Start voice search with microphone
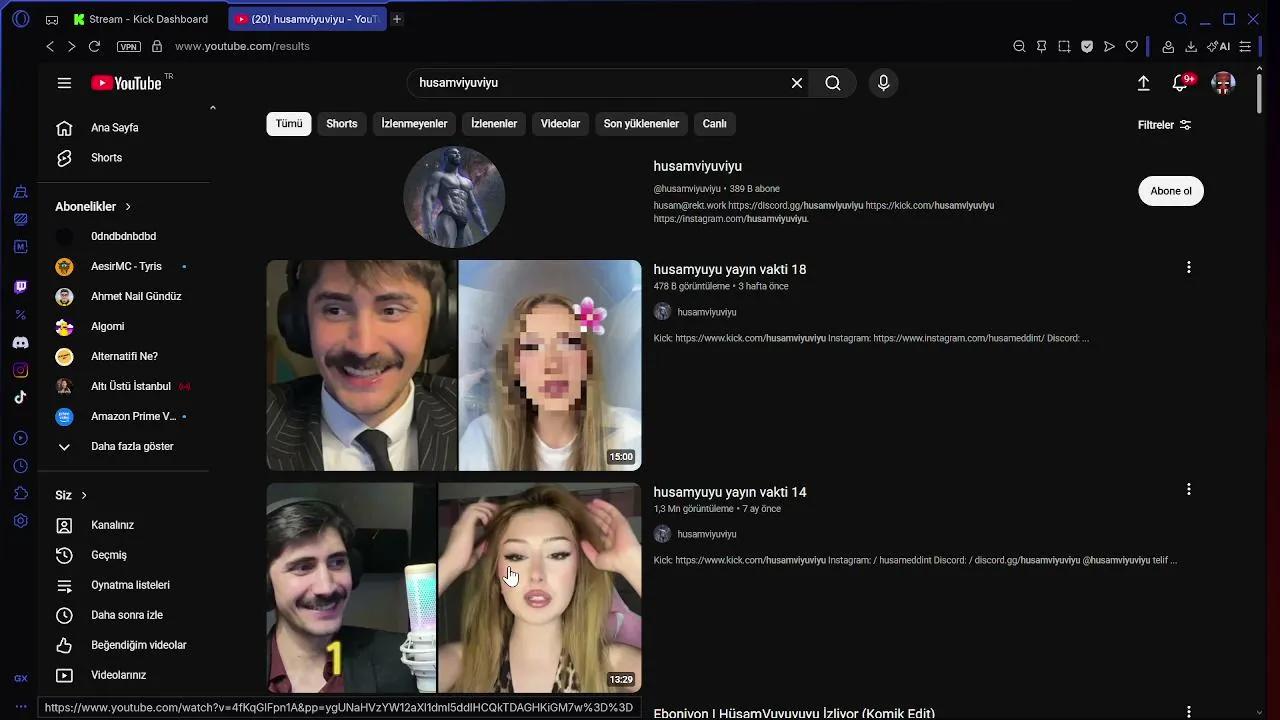1280x720 pixels. click(x=883, y=83)
